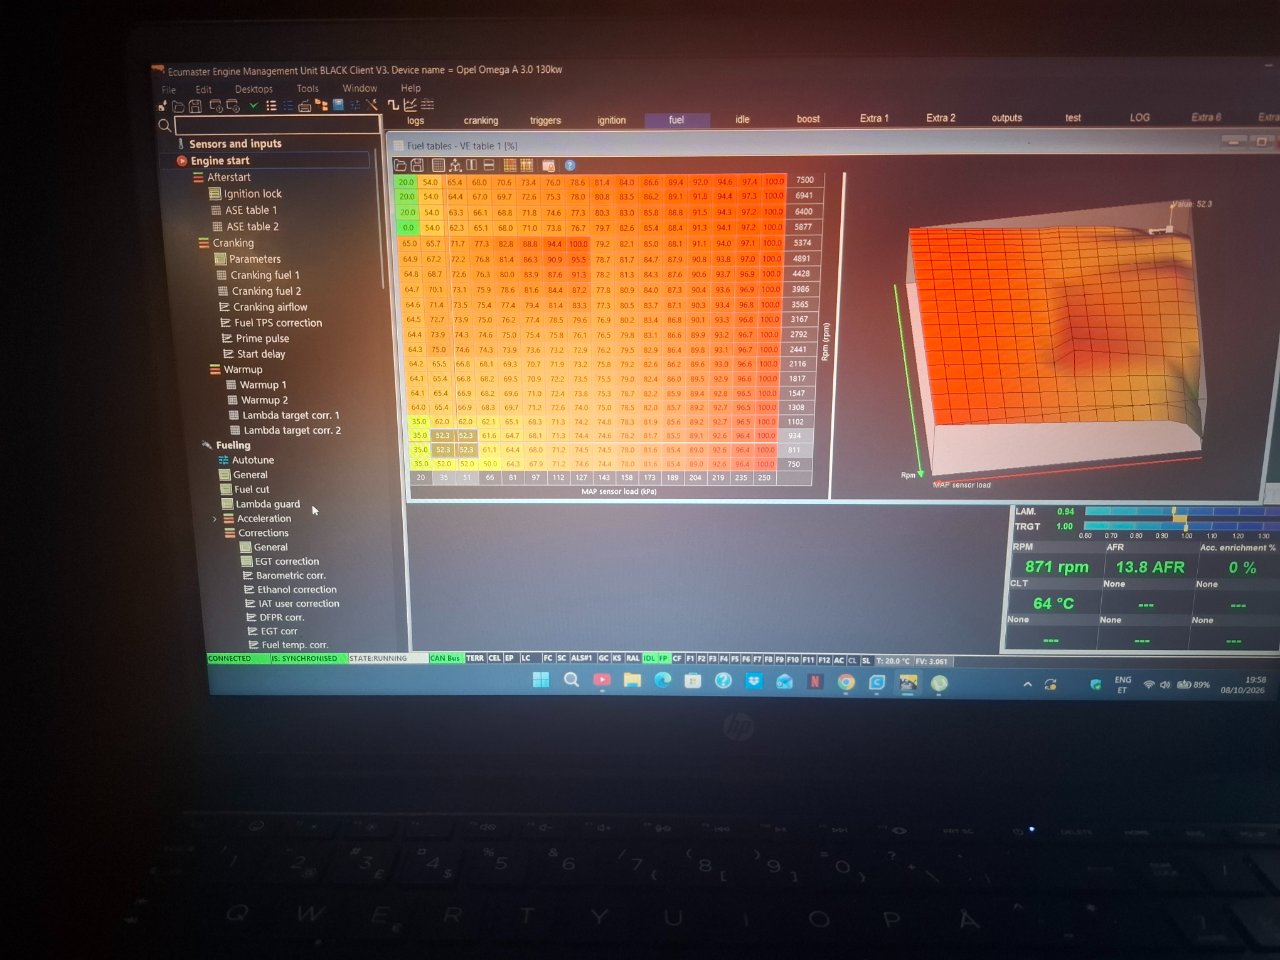Click the Open project folder icon in main toolbar
Image resolution: width=1280 pixels, height=960 pixels.
[178, 106]
